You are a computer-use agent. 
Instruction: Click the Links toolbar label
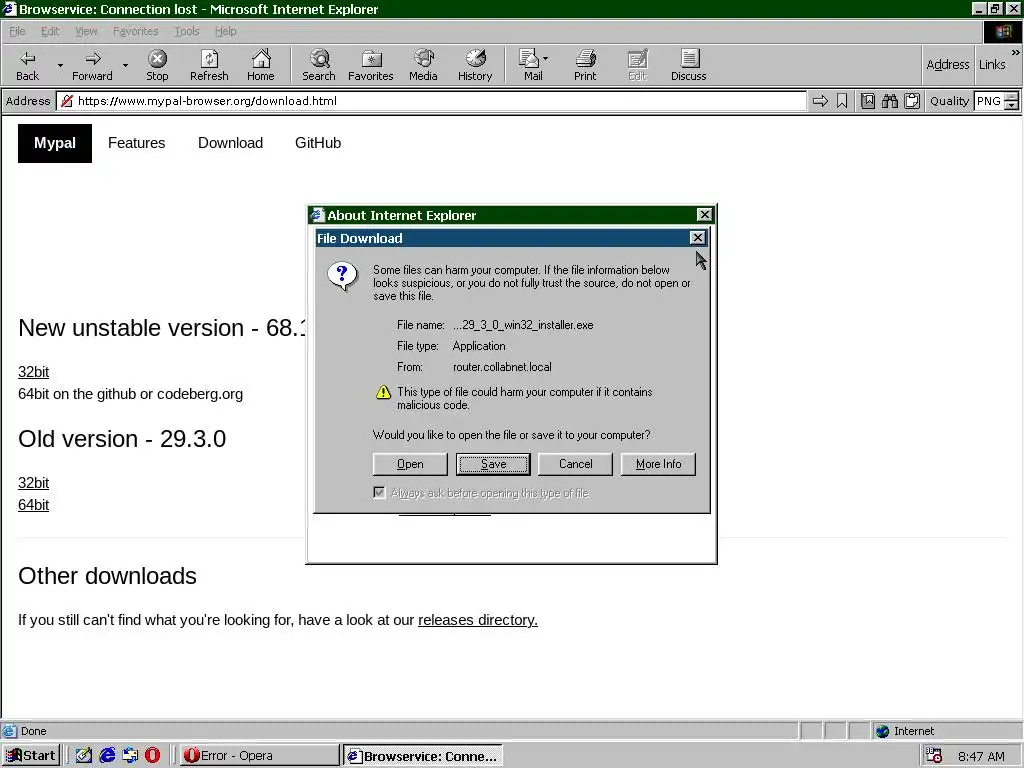[x=991, y=64]
